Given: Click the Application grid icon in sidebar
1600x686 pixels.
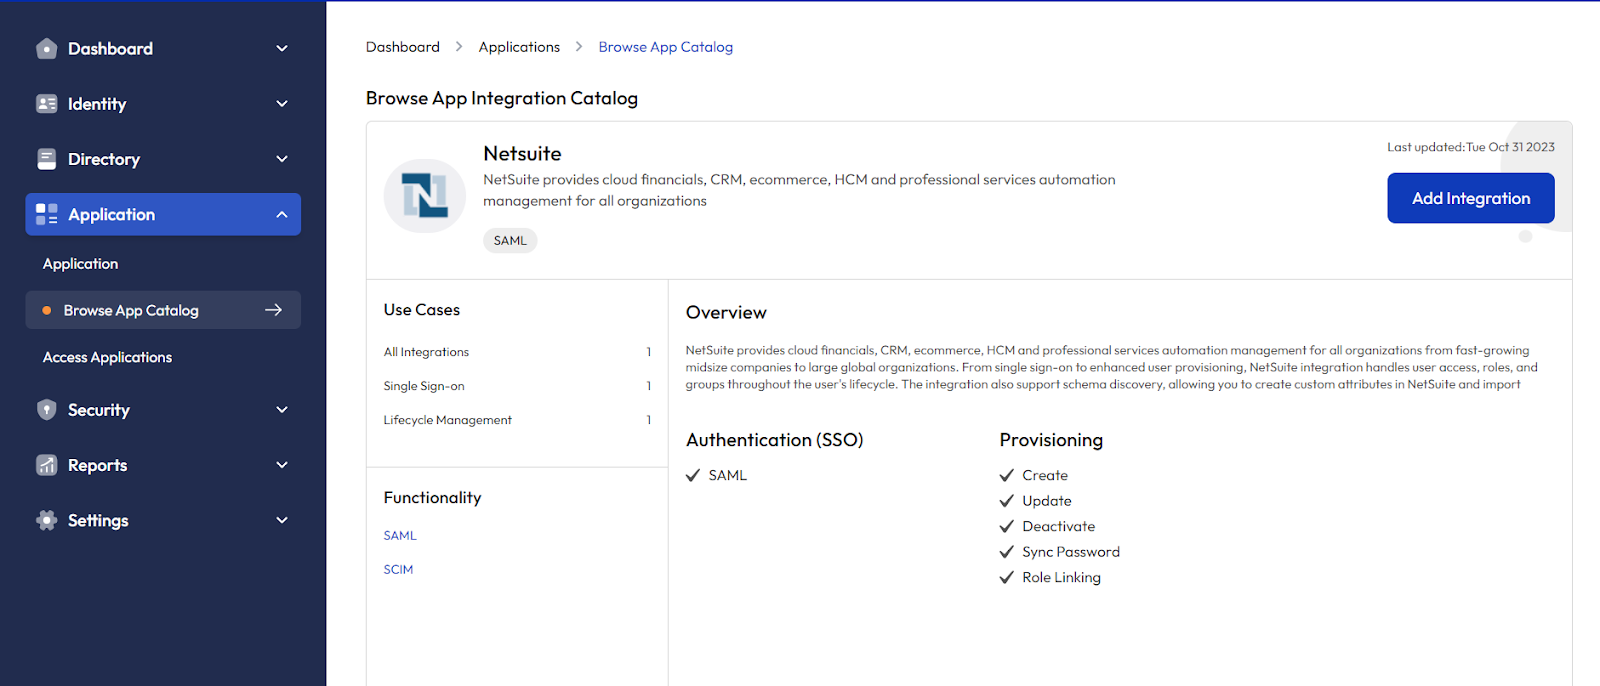Looking at the screenshot, I should [46, 214].
